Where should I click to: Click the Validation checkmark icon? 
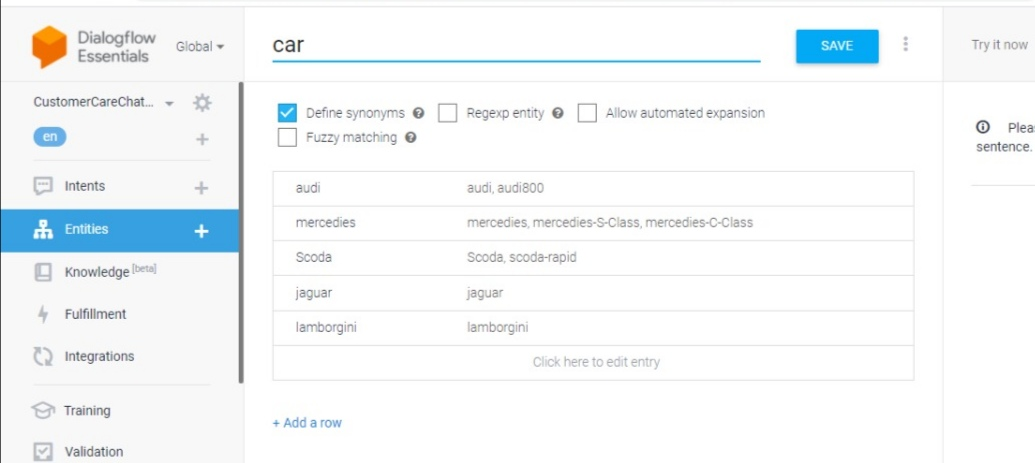[x=43, y=452]
